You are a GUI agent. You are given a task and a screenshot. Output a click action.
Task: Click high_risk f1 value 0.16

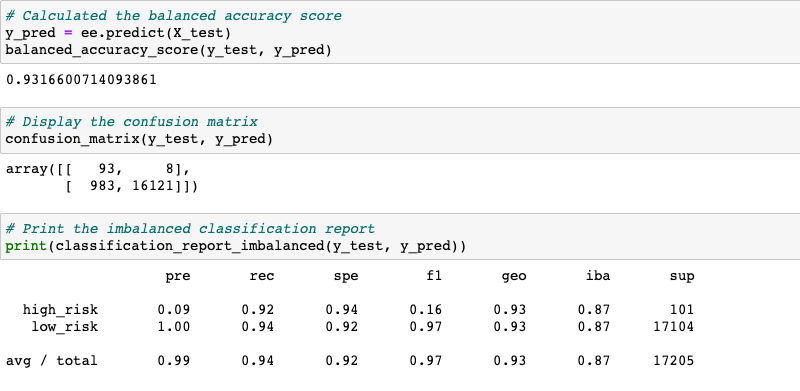click(426, 310)
